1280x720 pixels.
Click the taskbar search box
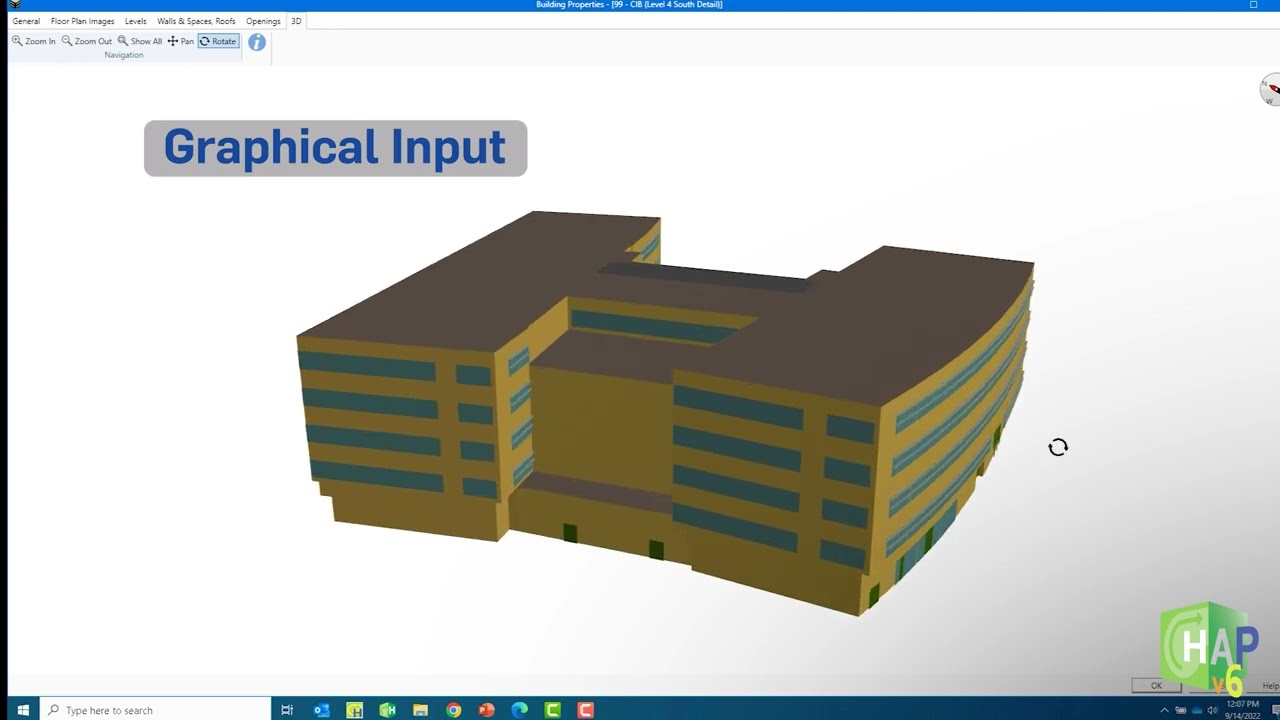pos(155,710)
